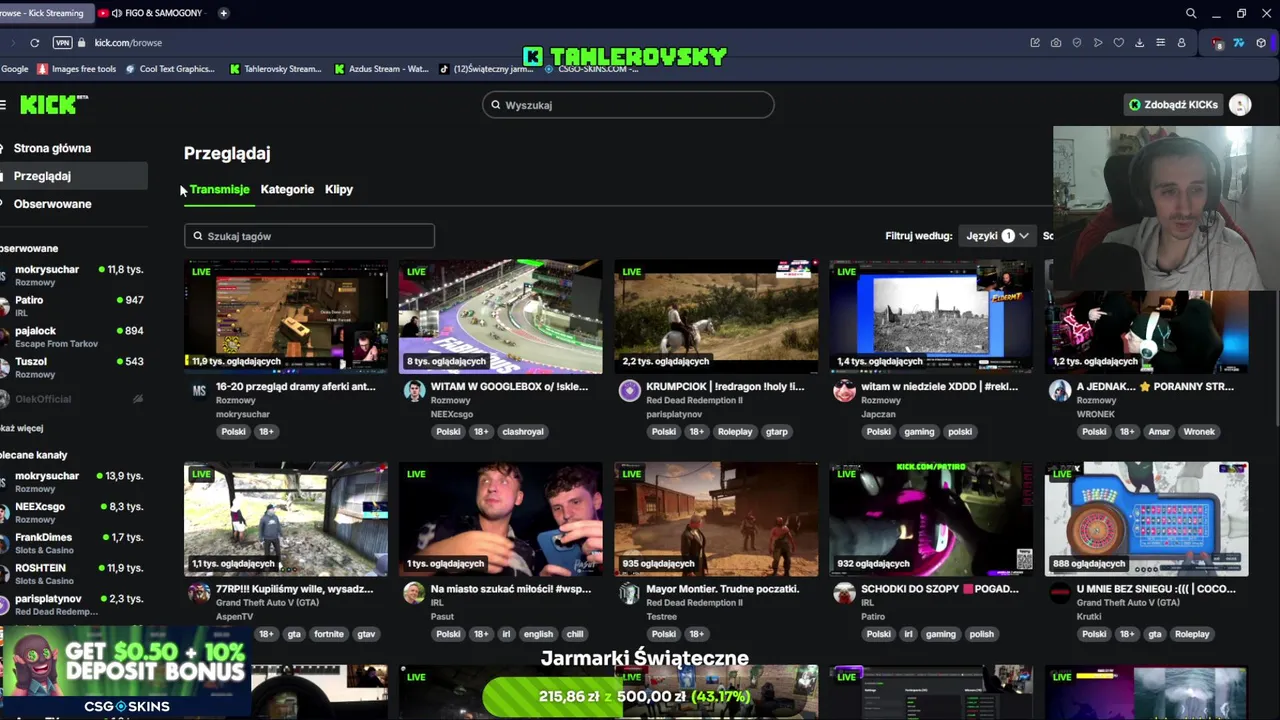The width and height of the screenshot is (1280, 720).
Task: Open the TikTok Świąteczny jarmark bookmark
Action: [486, 69]
